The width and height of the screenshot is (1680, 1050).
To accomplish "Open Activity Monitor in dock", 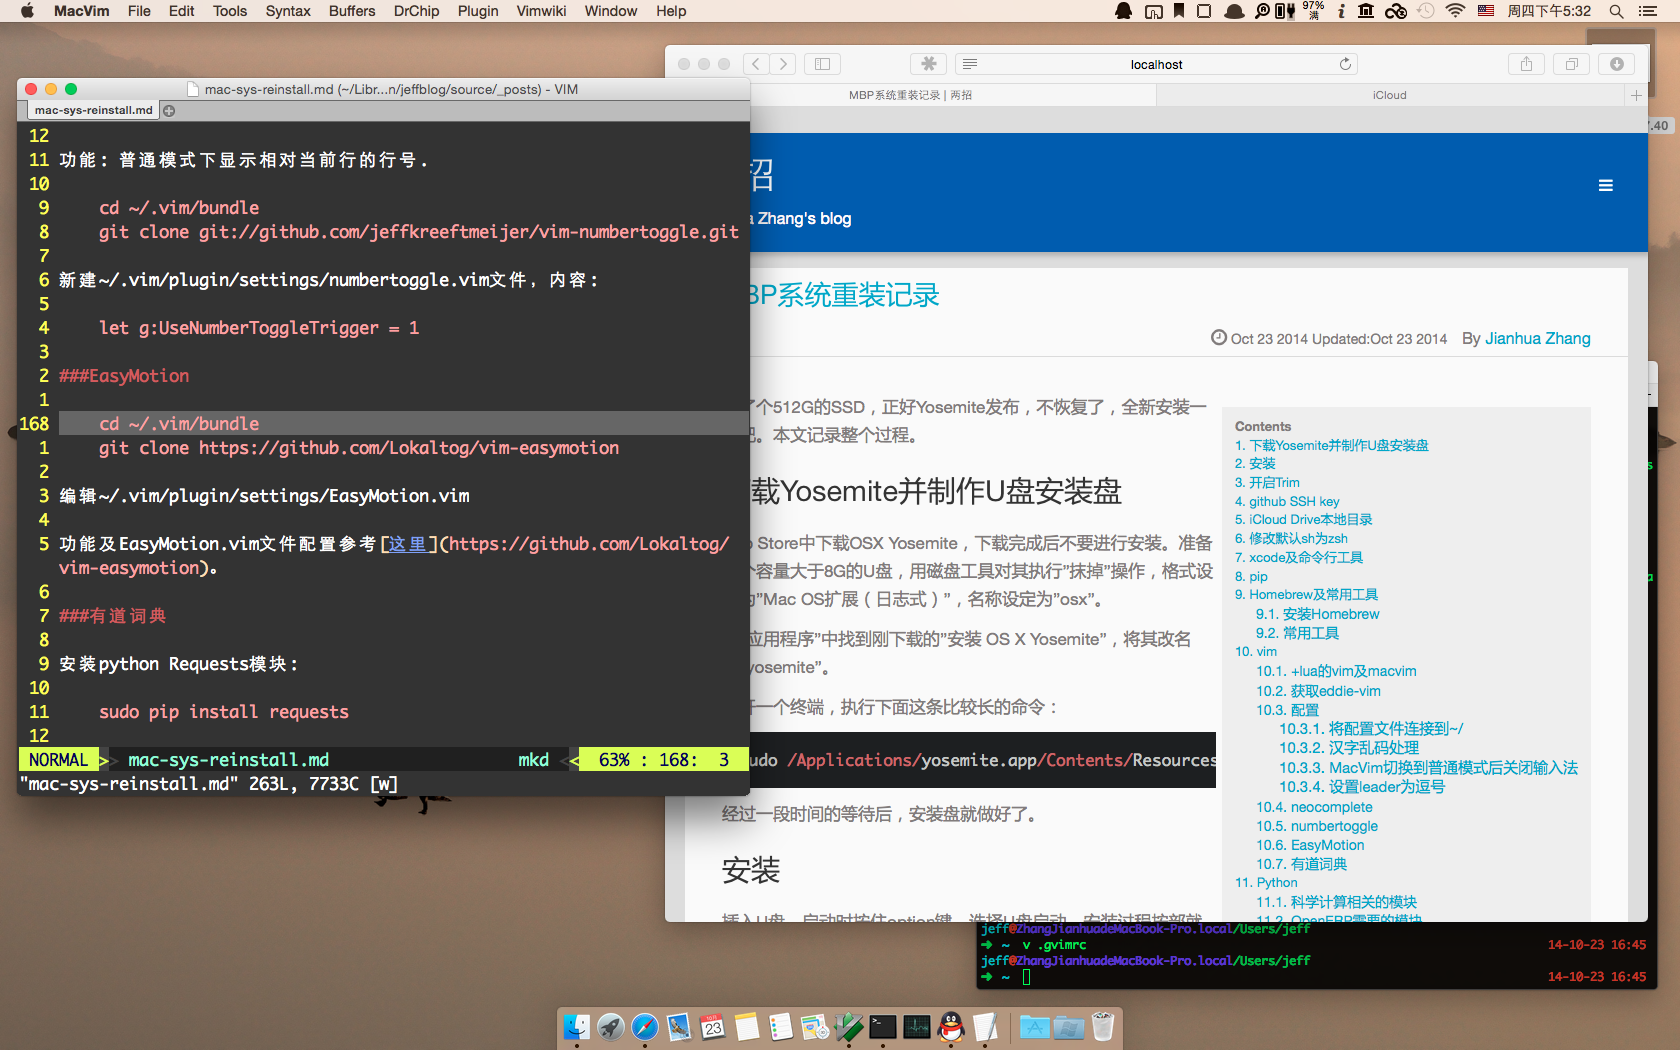I will tap(917, 1027).
